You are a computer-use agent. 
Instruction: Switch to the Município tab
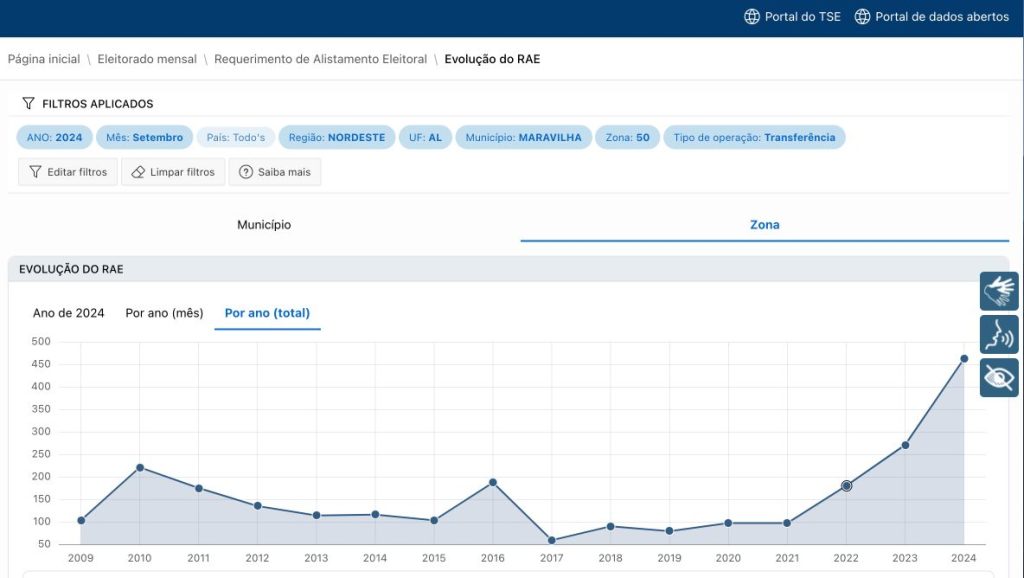click(264, 225)
